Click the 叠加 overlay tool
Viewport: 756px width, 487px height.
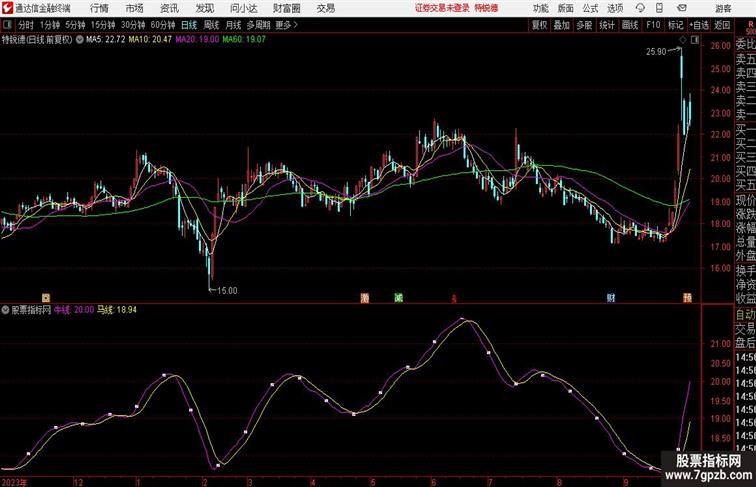pyautogui.click(x=562, y=25)
